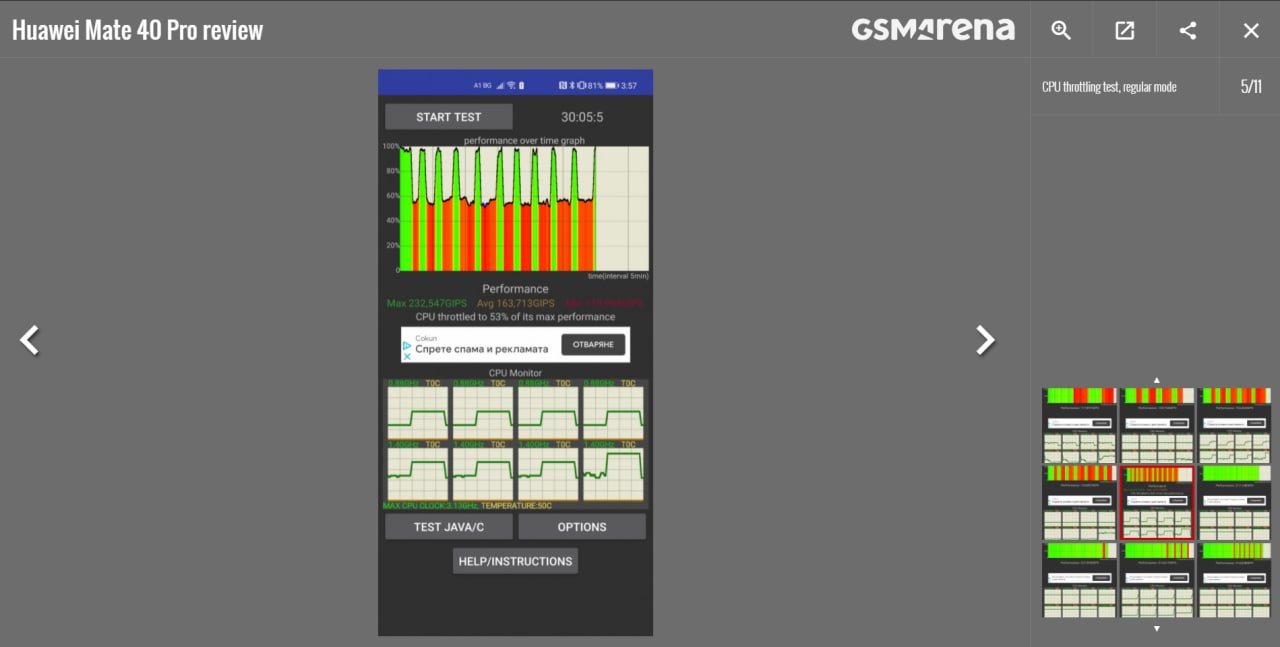This screenshot has width=1280, height=647.
Task: Click the 81% battery indicator in status bar
Action: tap(603, 85)
